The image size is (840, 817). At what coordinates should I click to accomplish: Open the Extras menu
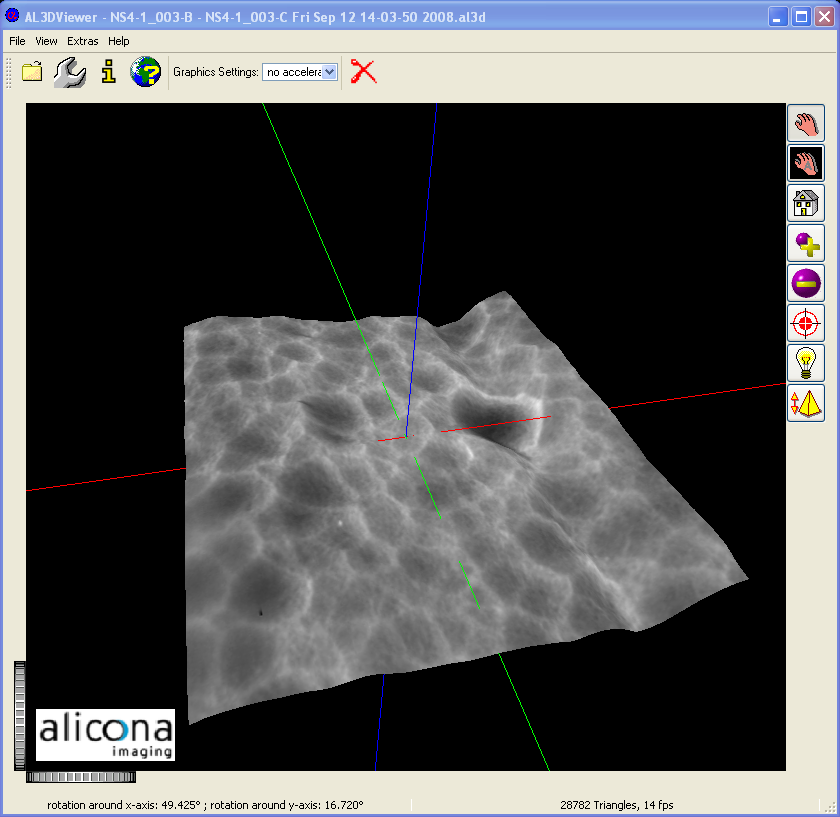(83, 41)
